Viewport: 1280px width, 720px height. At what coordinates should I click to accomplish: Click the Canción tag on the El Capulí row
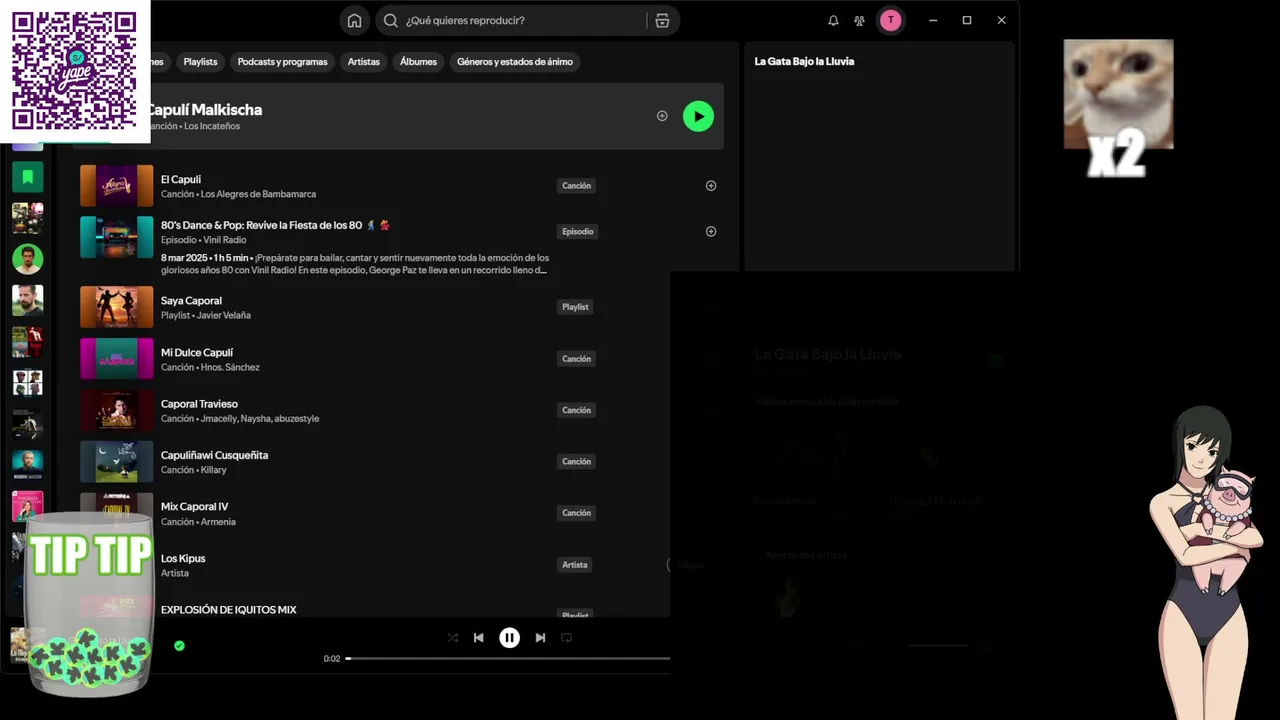click(576, 186)
